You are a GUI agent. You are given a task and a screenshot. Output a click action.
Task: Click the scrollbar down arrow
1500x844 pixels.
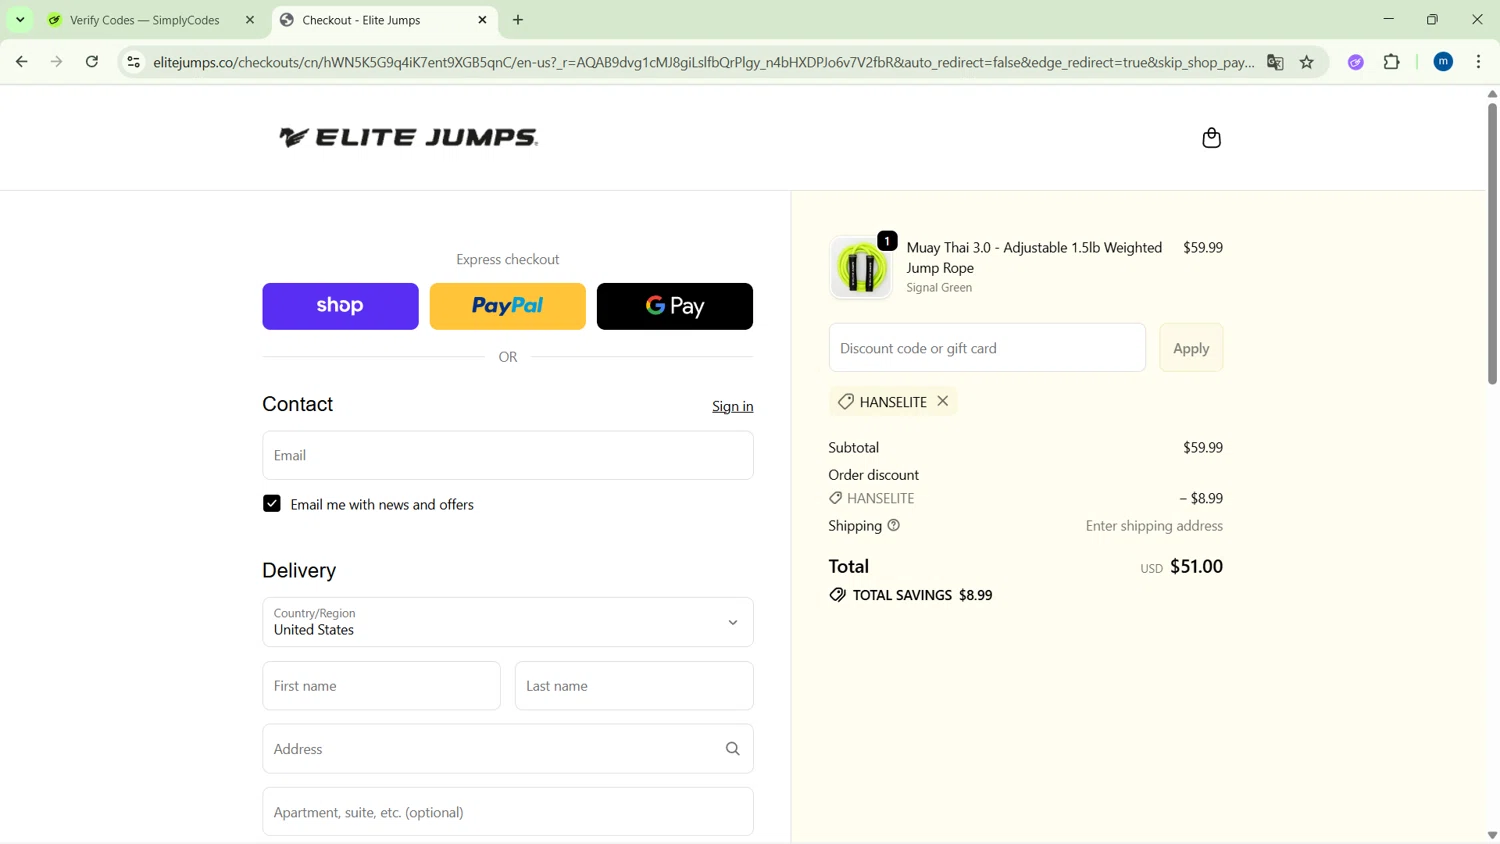[x=1492, y=836]
